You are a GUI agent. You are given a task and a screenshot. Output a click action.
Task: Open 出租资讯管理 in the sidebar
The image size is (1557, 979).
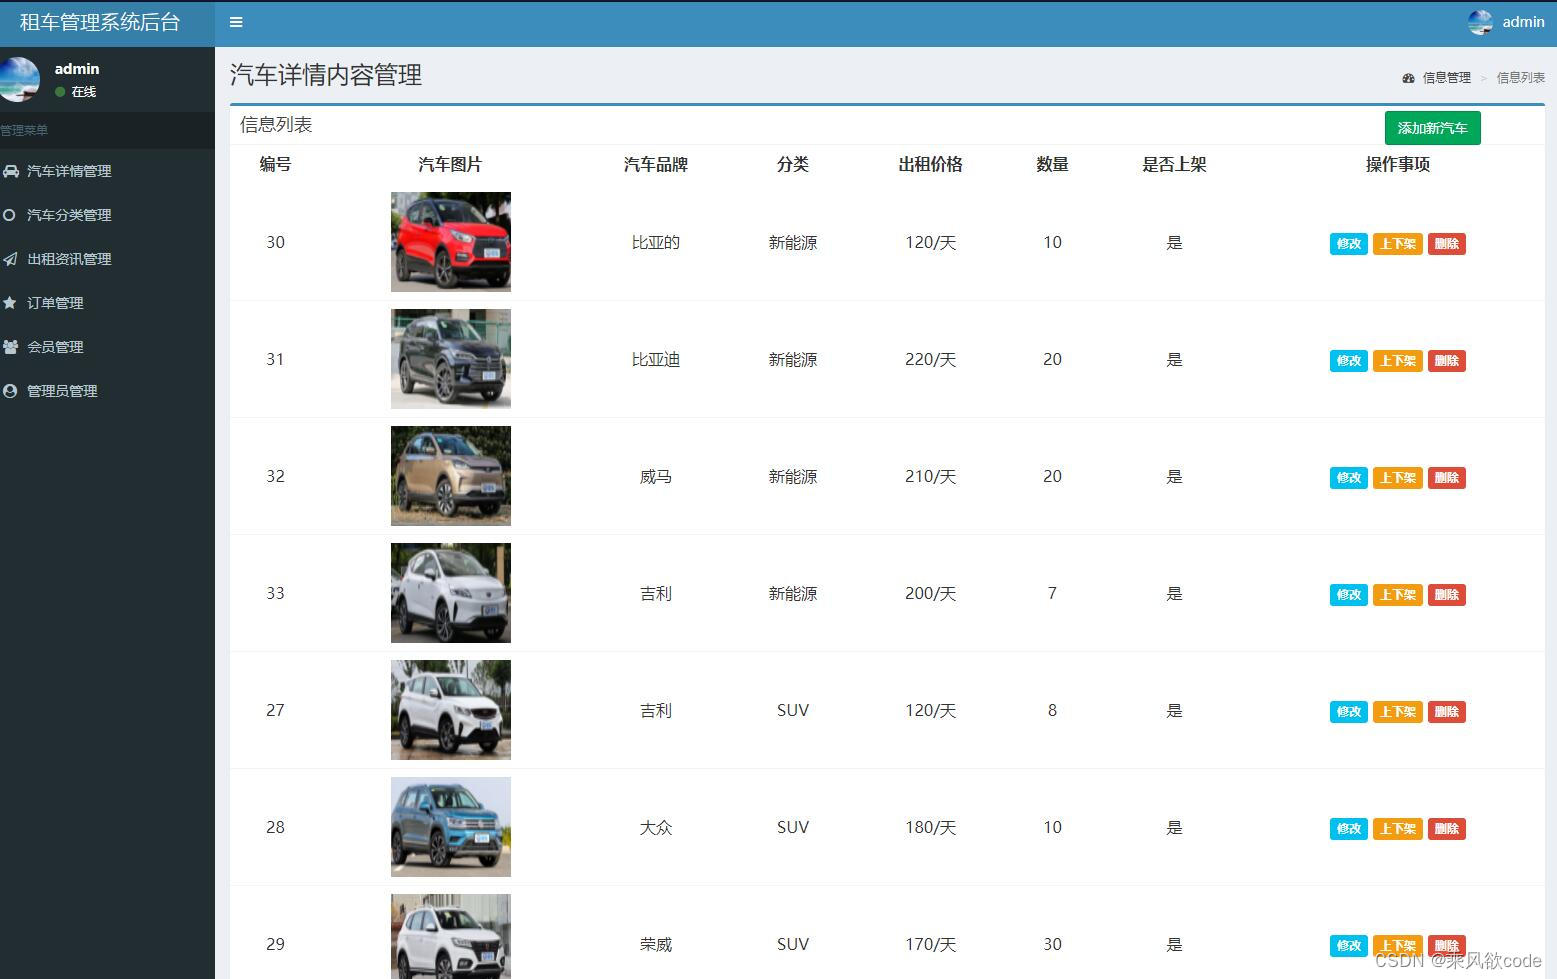click(107, 259)
